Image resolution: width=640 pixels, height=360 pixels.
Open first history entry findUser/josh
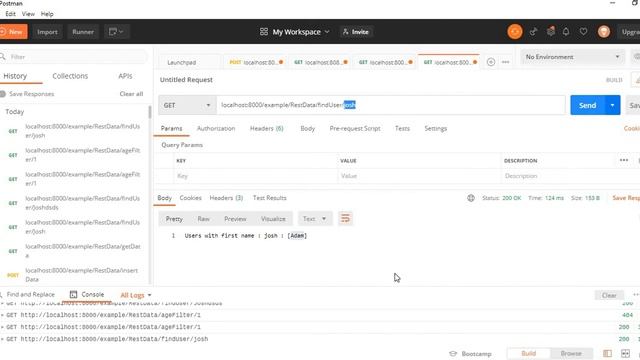(74, 131)
